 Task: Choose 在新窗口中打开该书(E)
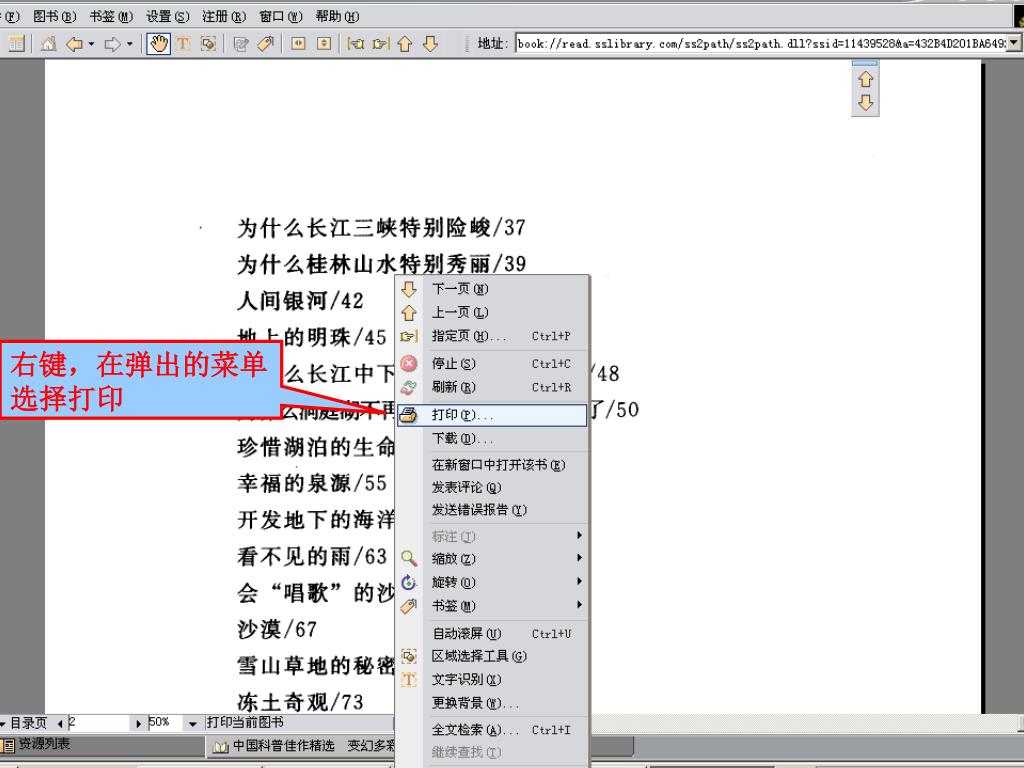click(492, 465)
